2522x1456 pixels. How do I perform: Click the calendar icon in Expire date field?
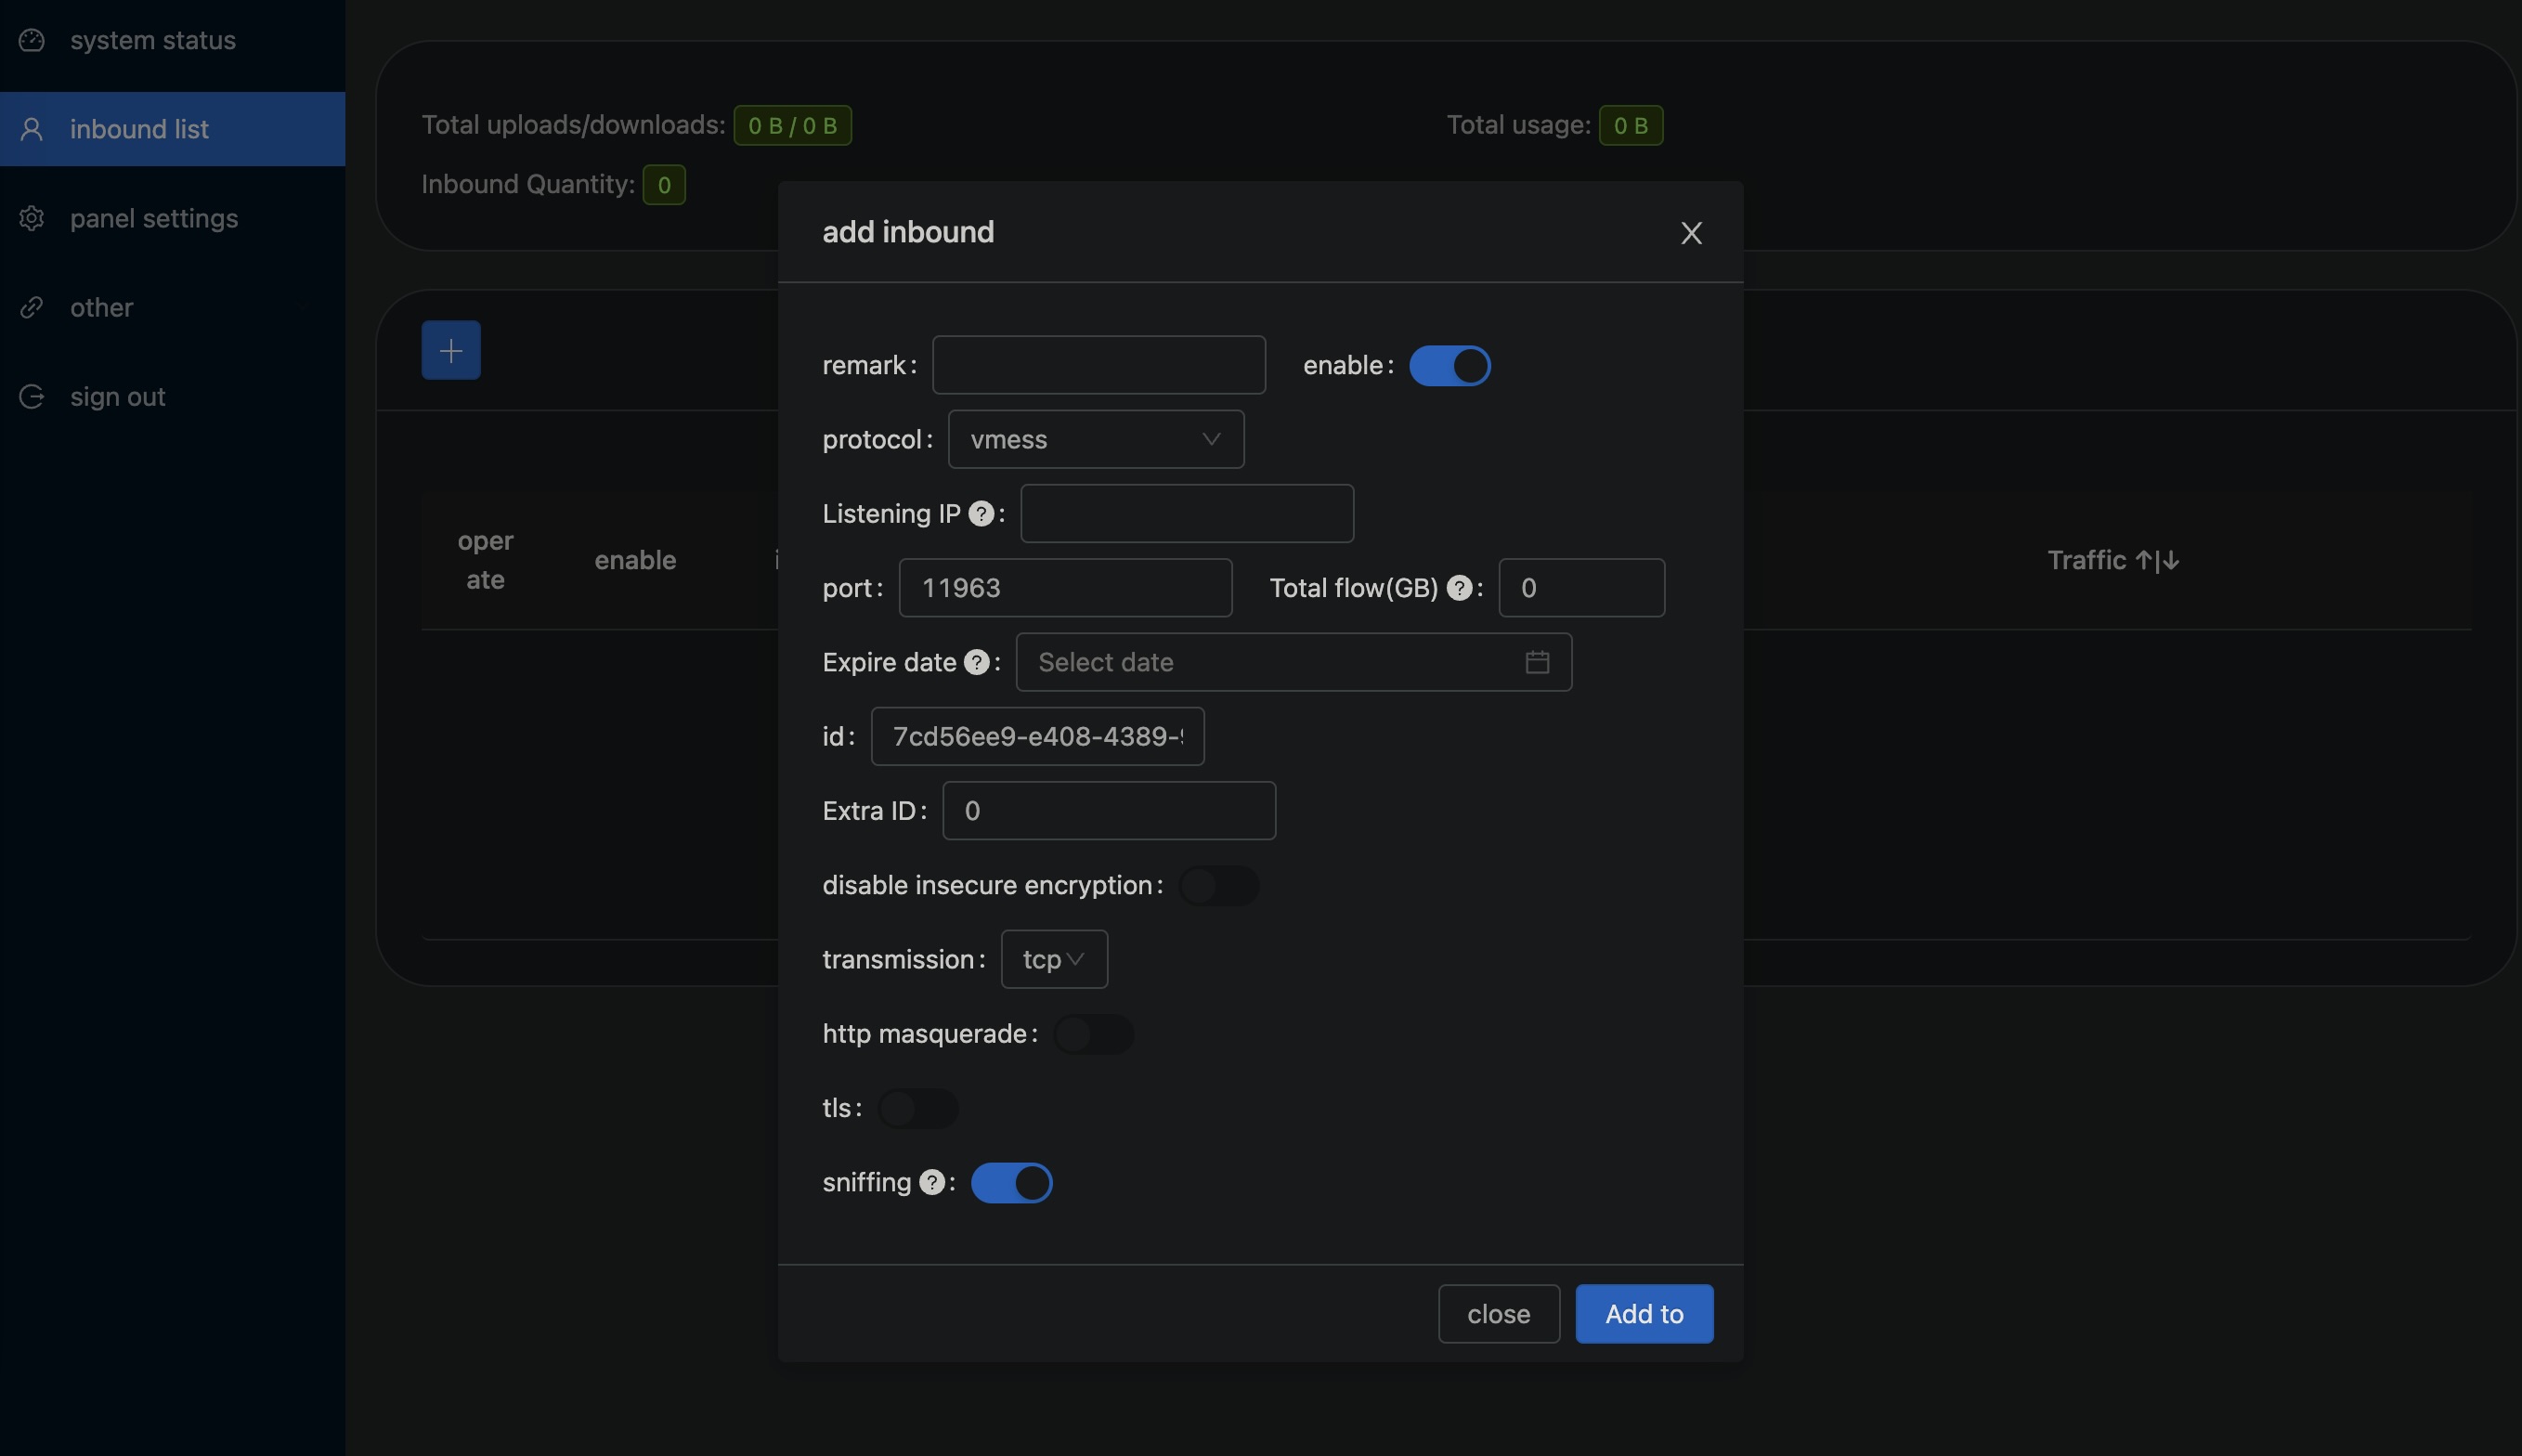(1537, 662)
